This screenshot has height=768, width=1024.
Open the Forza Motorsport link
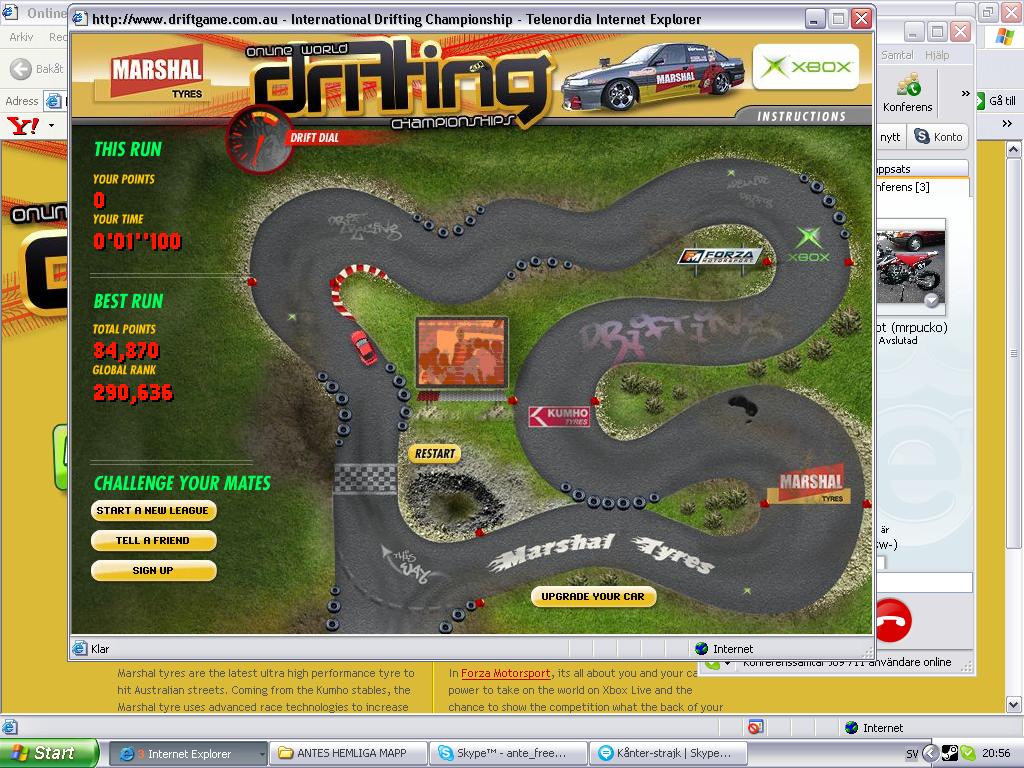(x=505, y=673)
